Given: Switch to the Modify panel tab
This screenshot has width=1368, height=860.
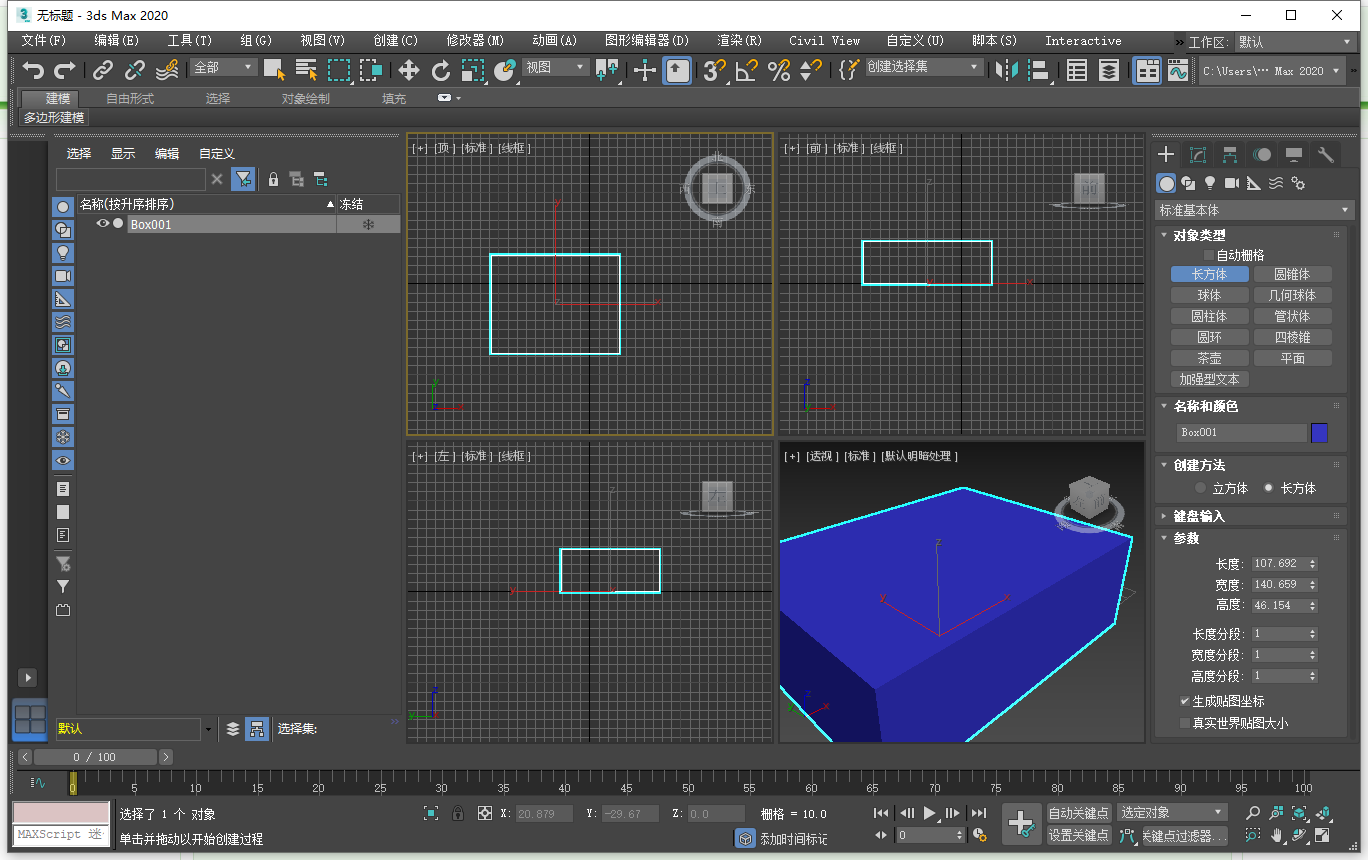Looking at the screenshot, I should pos(1198,154).
